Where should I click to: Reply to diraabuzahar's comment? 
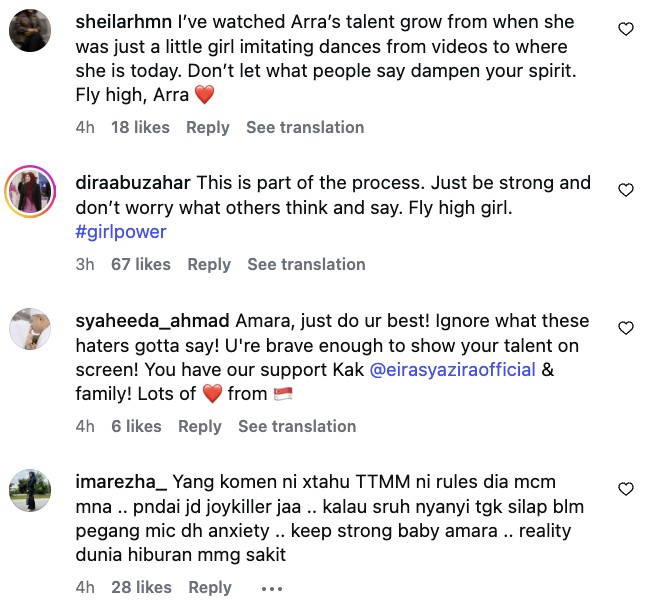coord(209,264)
